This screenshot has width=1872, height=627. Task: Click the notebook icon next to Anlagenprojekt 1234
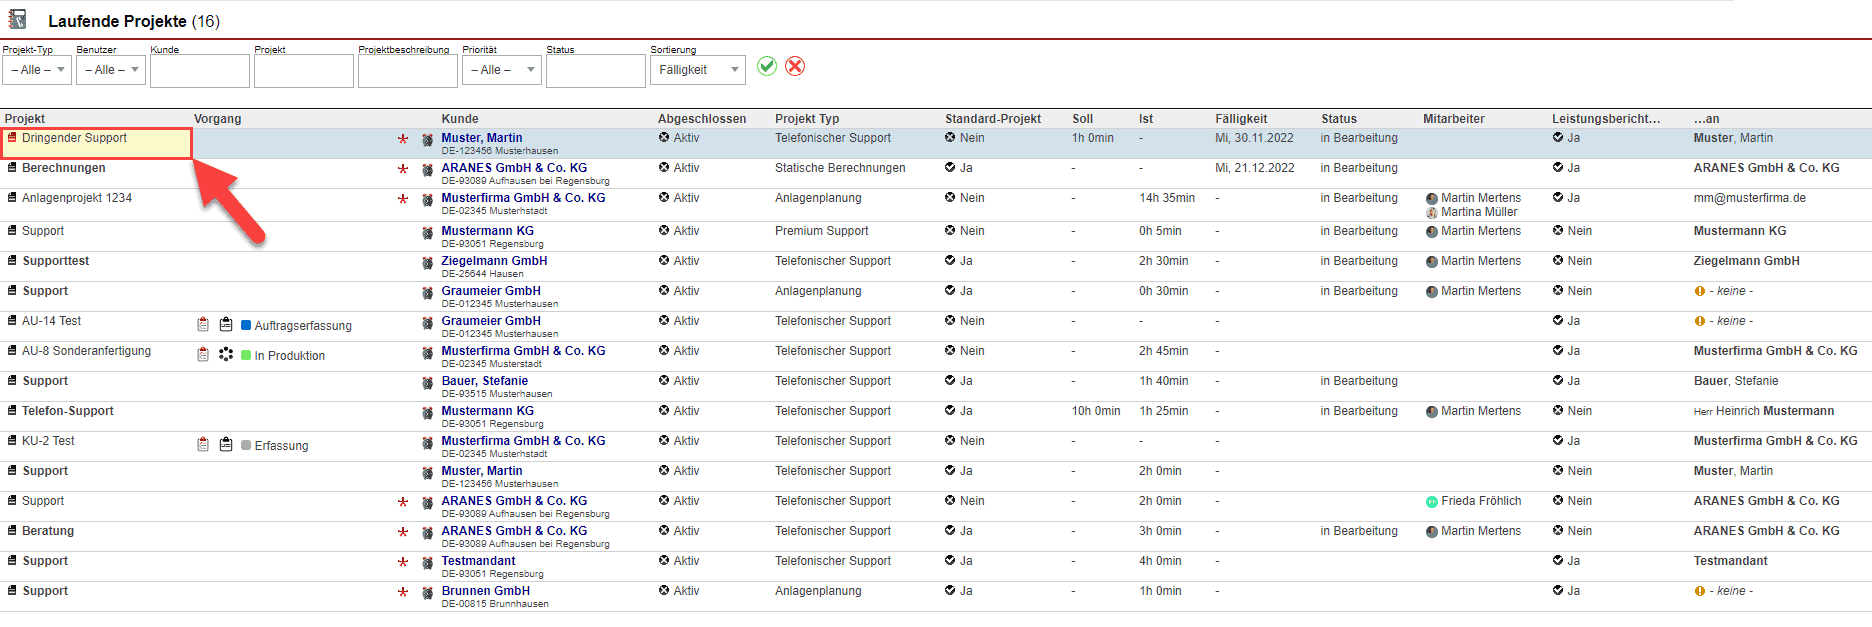[x=12, y=198]
